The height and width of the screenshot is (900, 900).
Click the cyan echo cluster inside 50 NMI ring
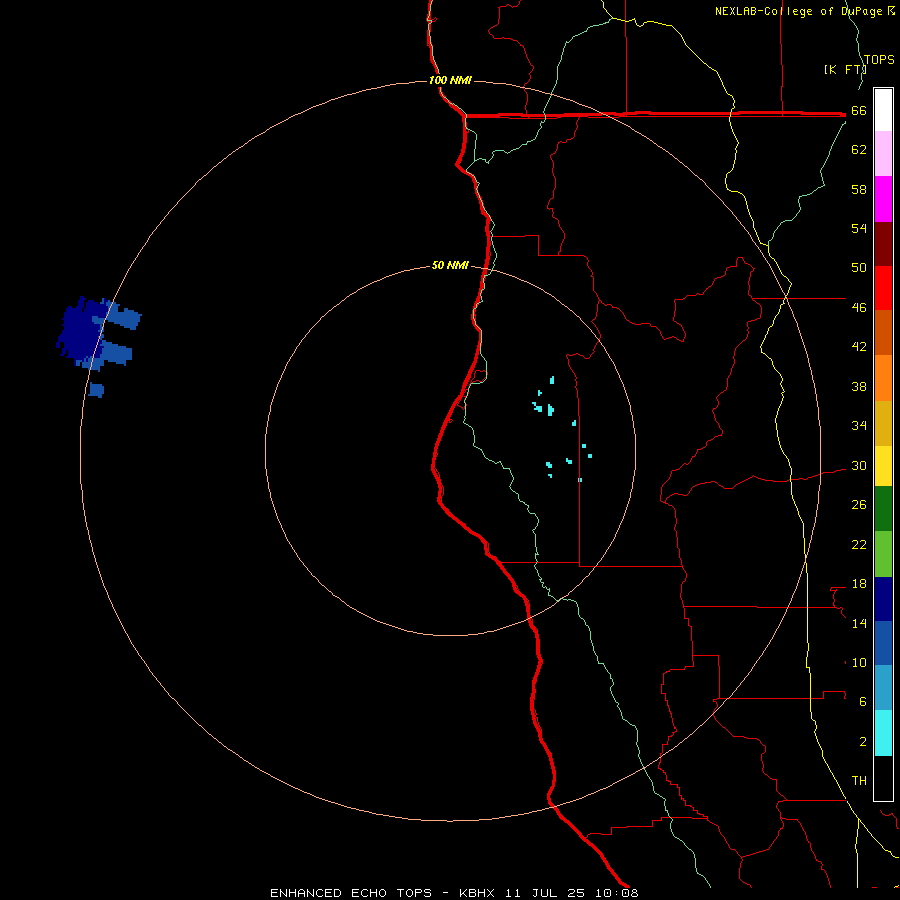tap(562, 428)
